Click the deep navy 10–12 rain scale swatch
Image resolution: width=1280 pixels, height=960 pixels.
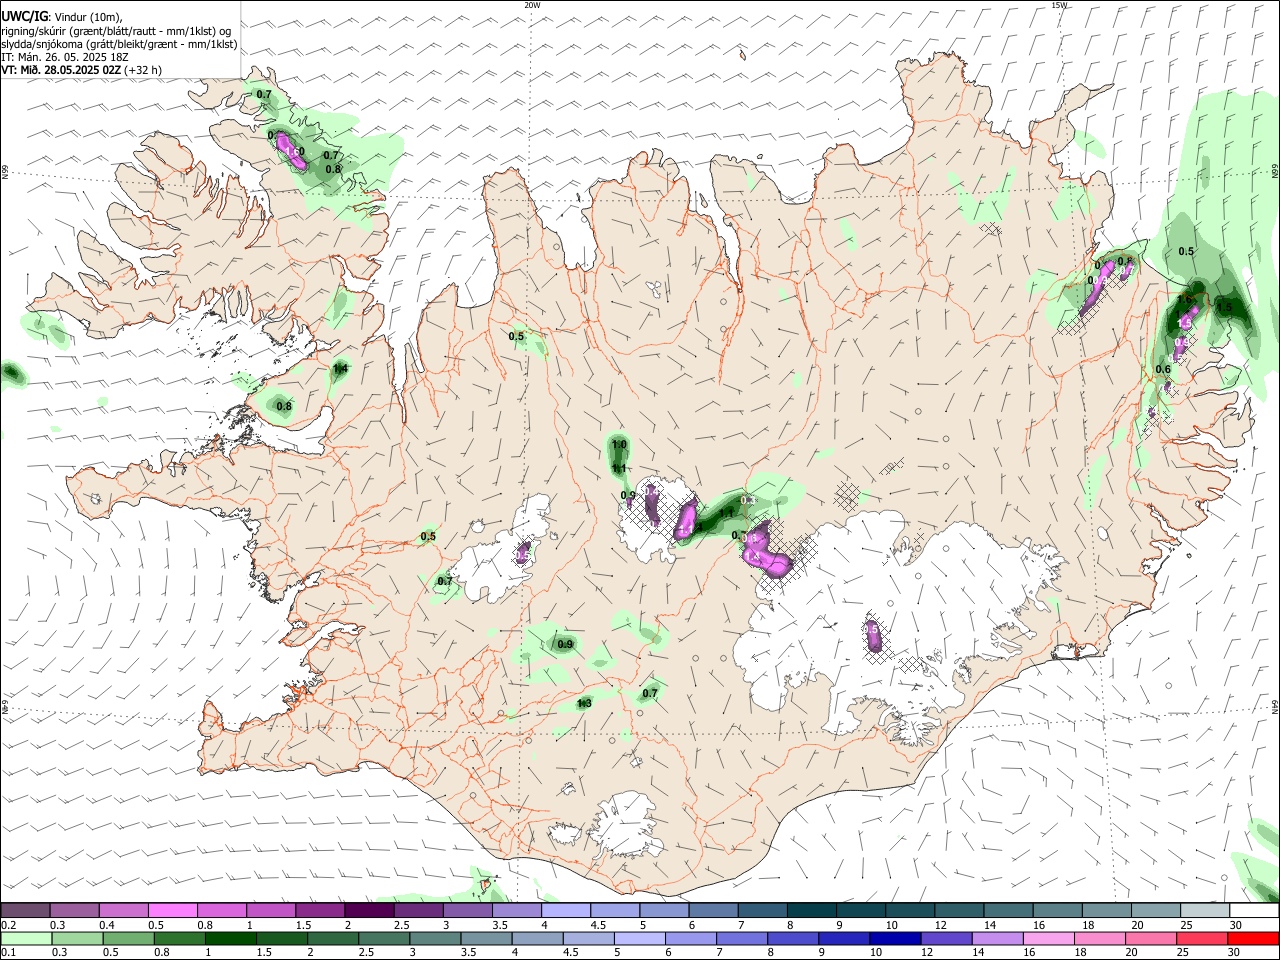[x=895, y=939]
